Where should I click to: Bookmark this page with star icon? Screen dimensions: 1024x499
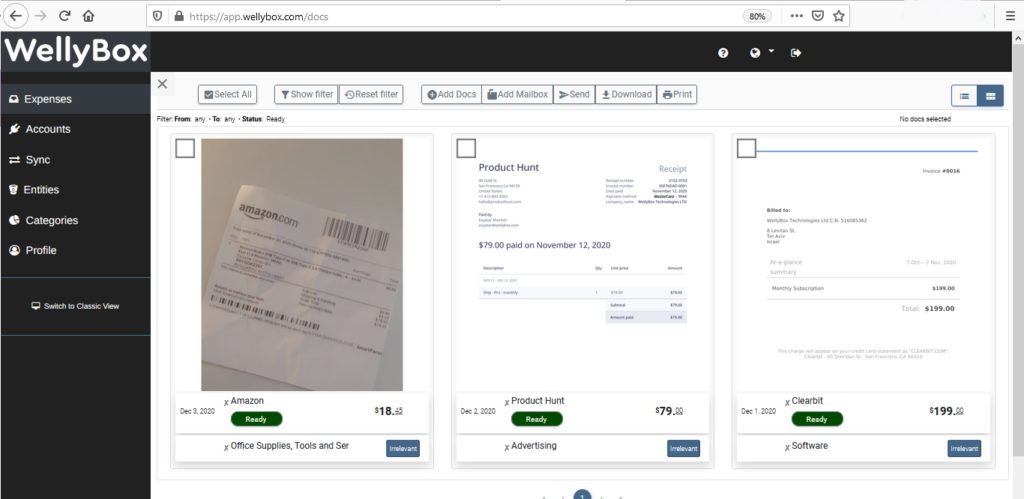click(x=839, y=16)
